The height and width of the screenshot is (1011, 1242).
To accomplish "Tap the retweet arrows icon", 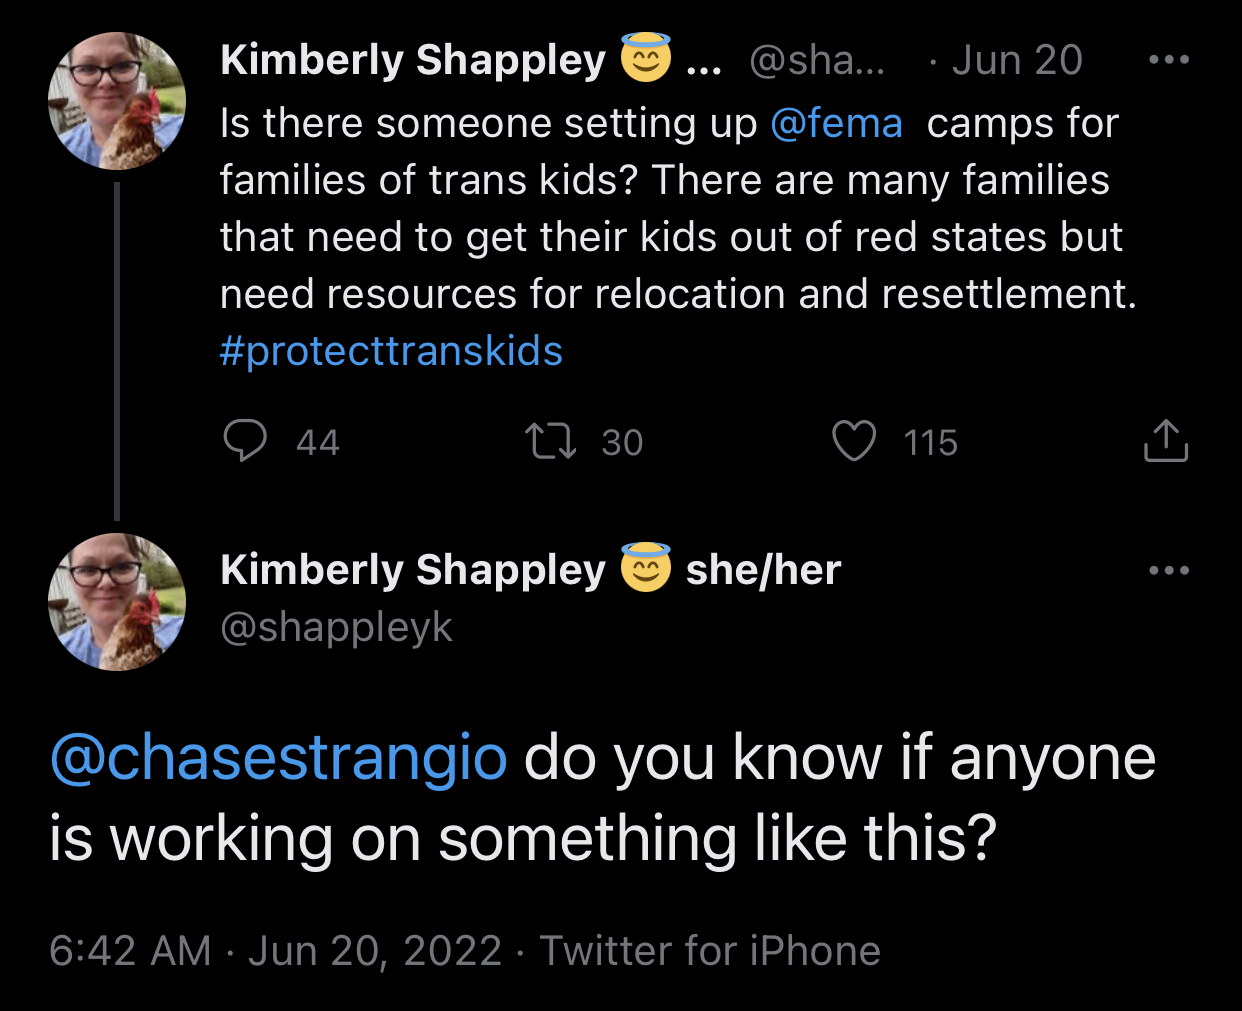I will click(x=551, y=441).
